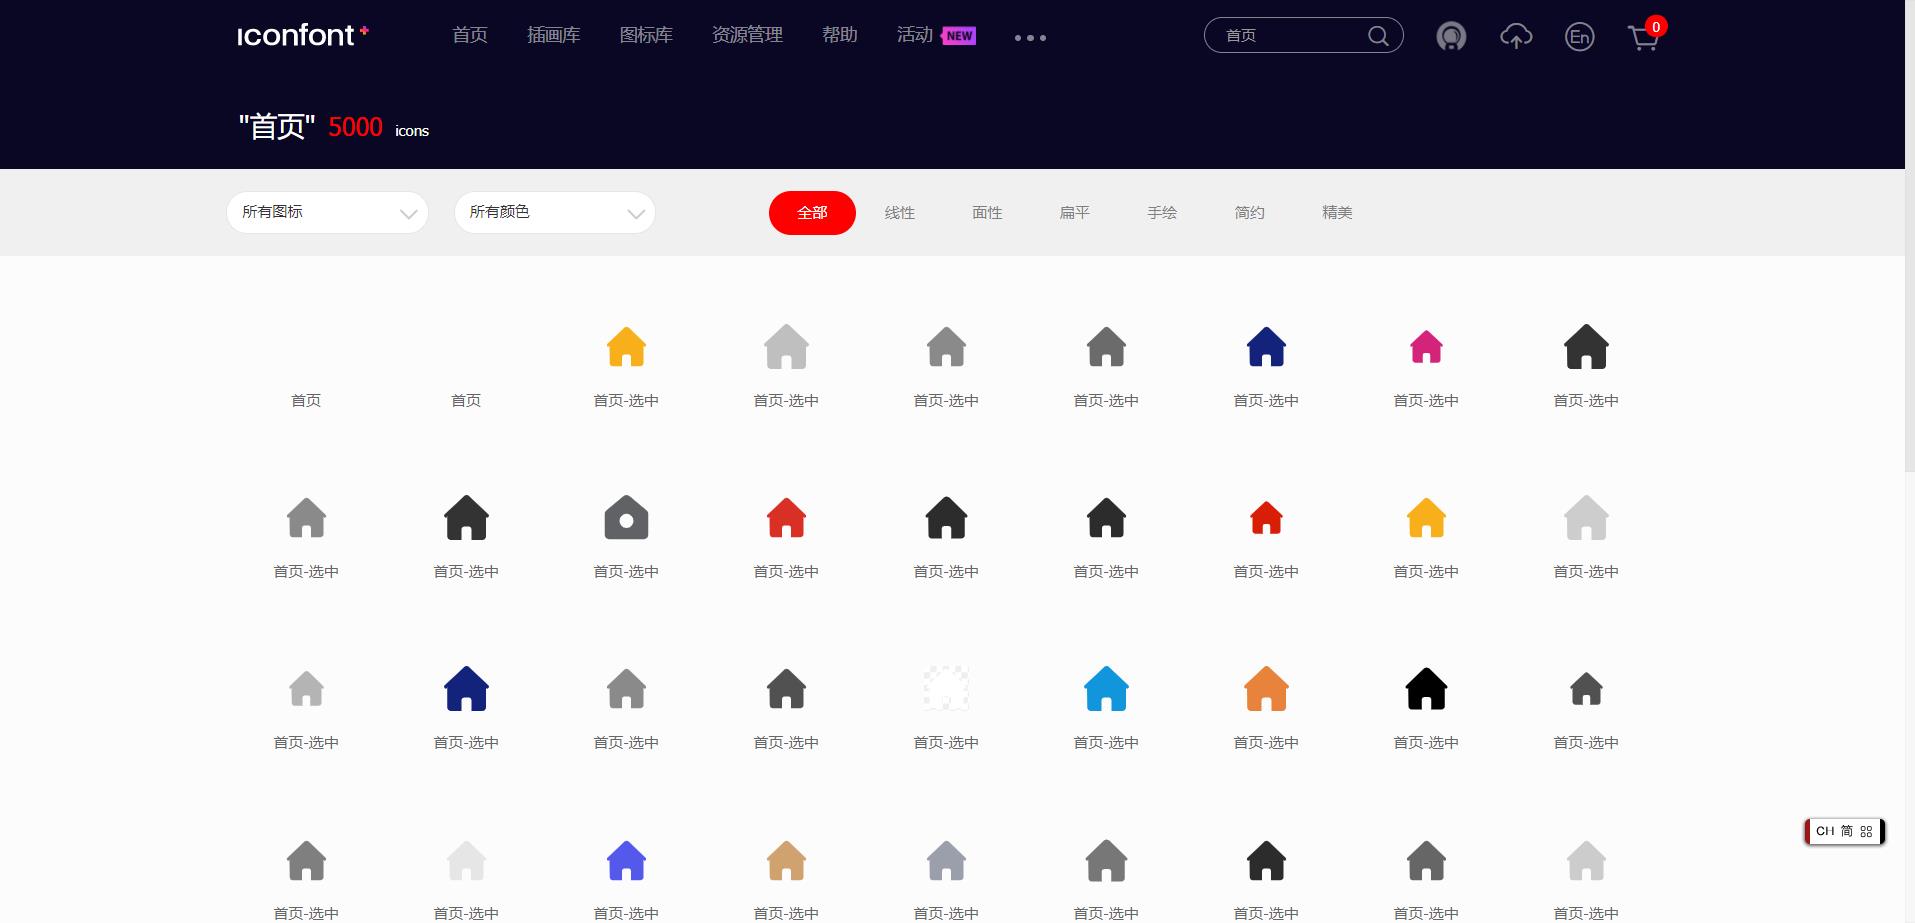The image size is (1915, 923).
Task: Click the search magnifier icon
Action: [x=1377, y=35]
